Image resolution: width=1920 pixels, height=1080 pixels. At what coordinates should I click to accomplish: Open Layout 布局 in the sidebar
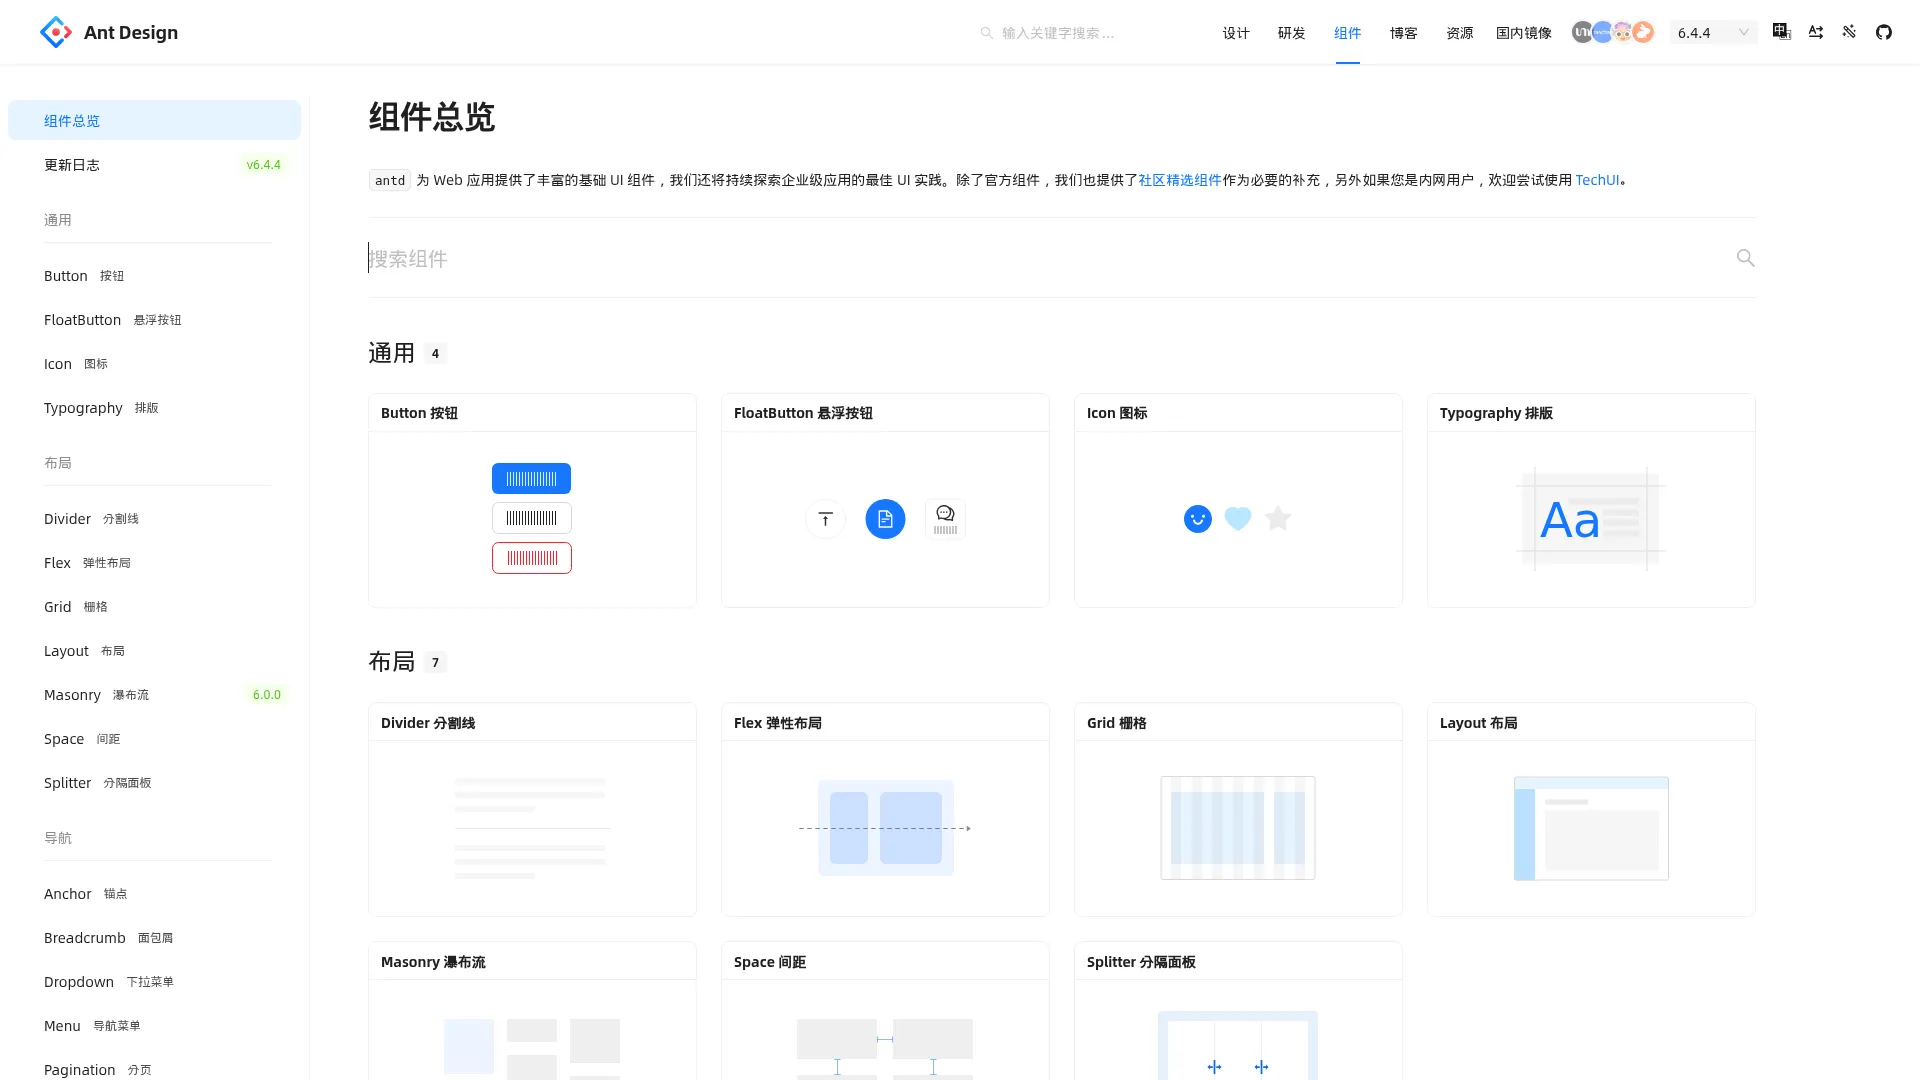click(154, 650)
